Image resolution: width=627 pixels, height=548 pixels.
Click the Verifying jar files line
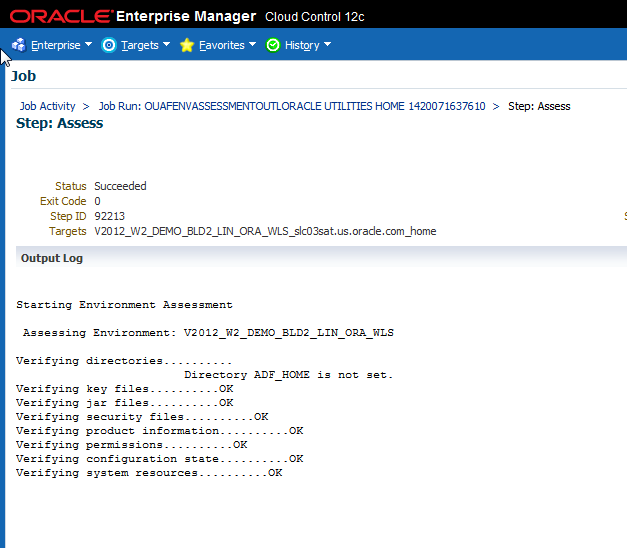pos(125,403)
